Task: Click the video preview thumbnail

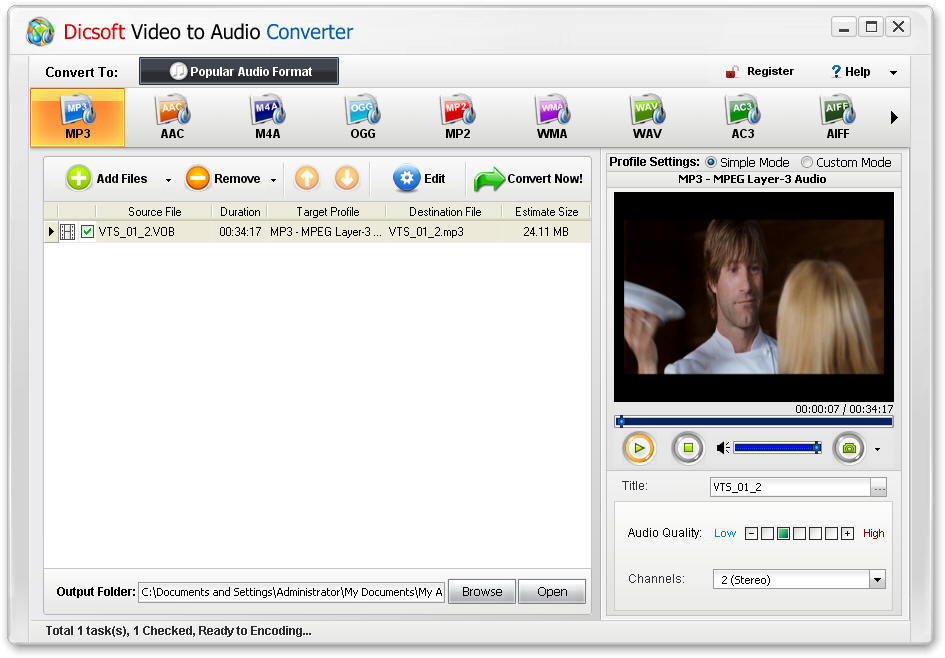Action: (753, 297)
